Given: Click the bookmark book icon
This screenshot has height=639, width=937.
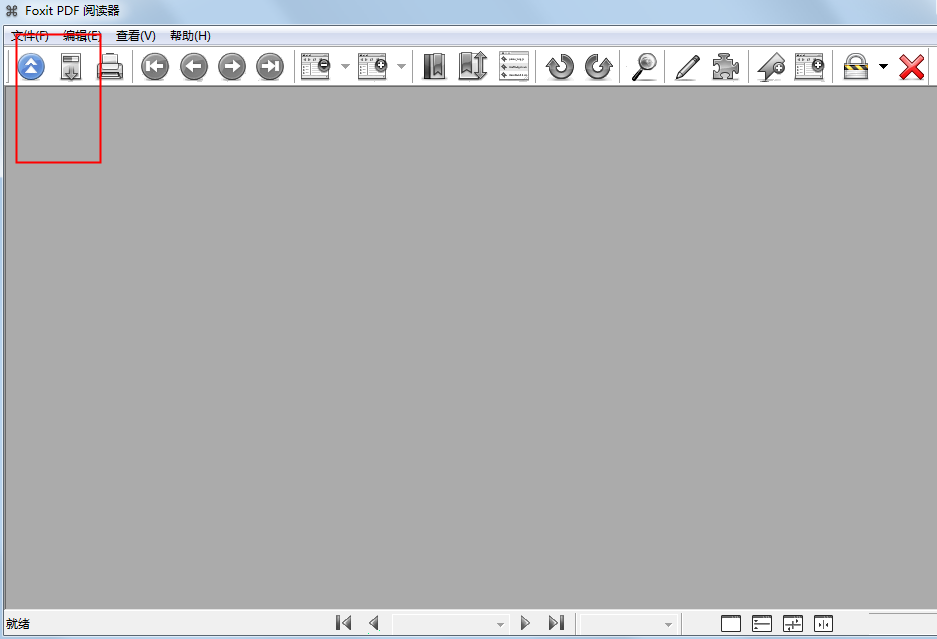Looking at the screenshot, I should click(434, 66).
